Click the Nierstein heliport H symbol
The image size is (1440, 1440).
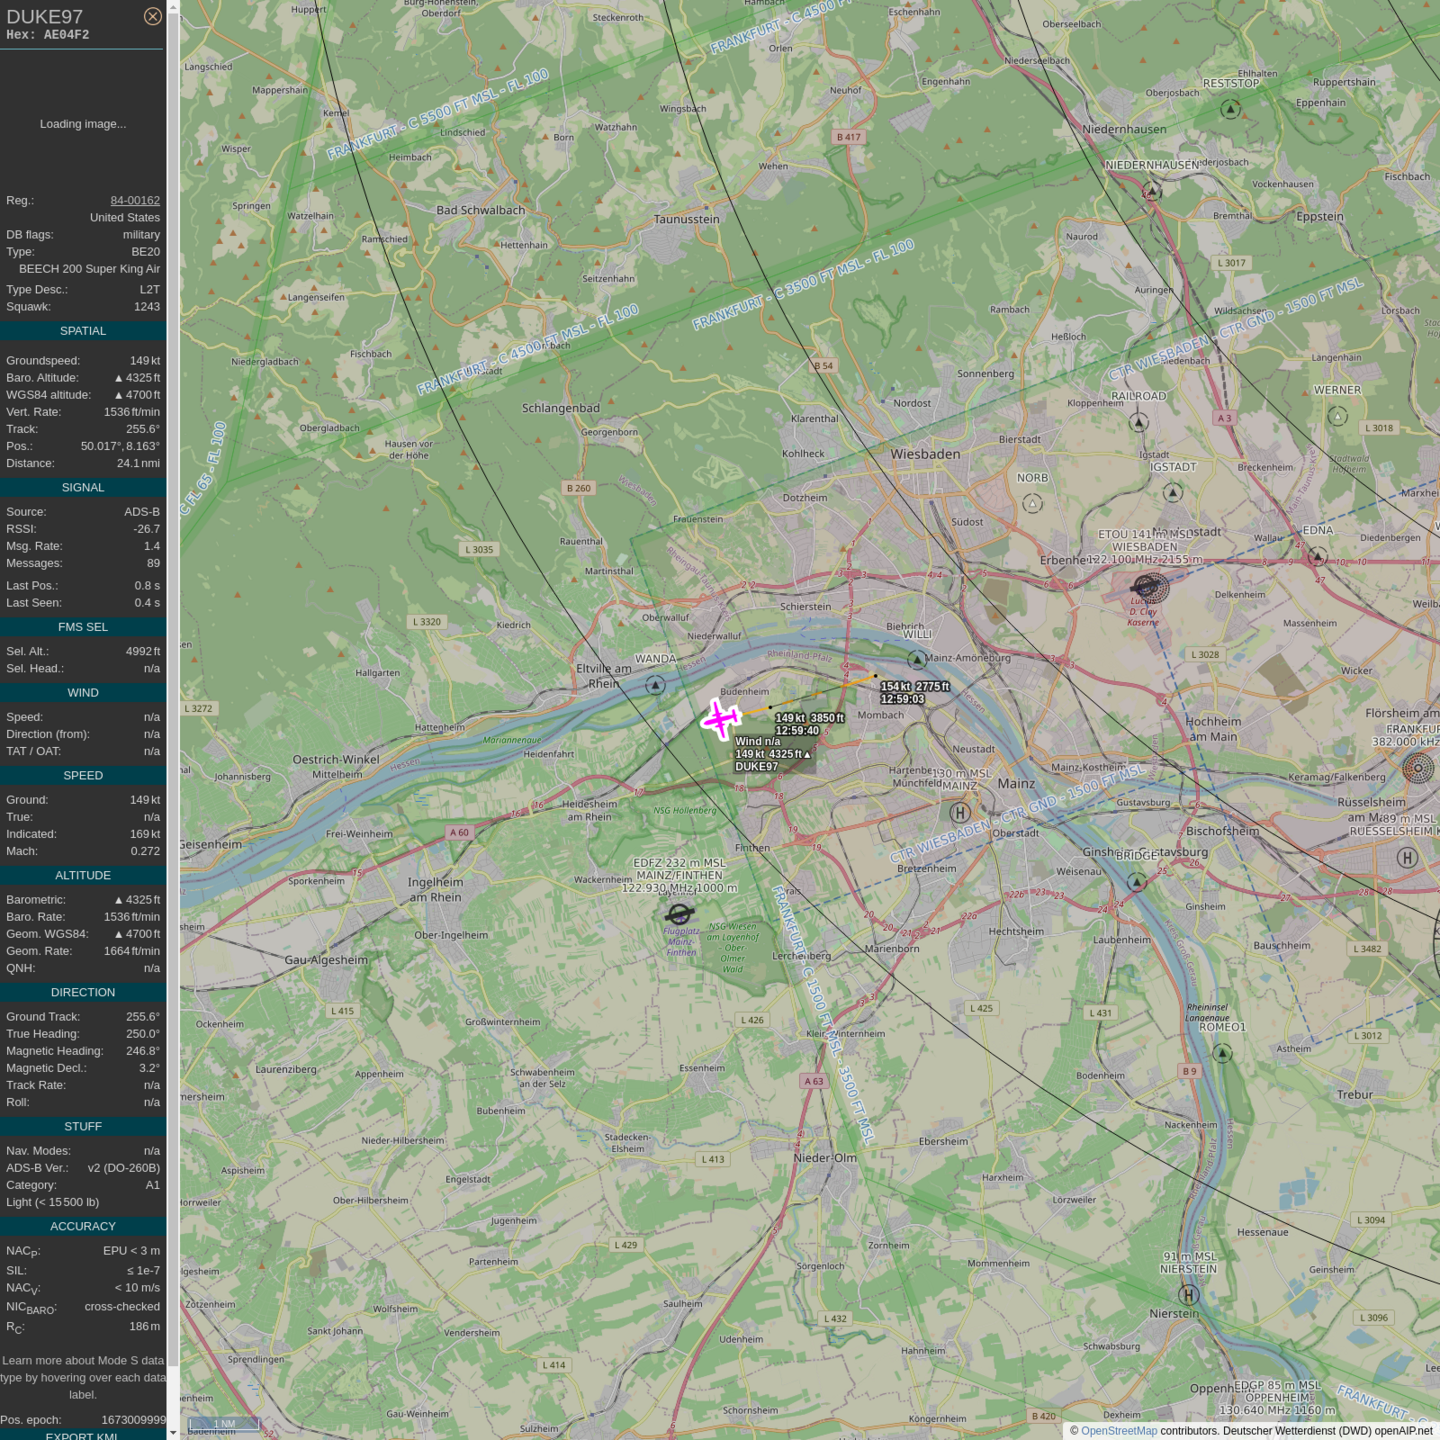1188,1295
